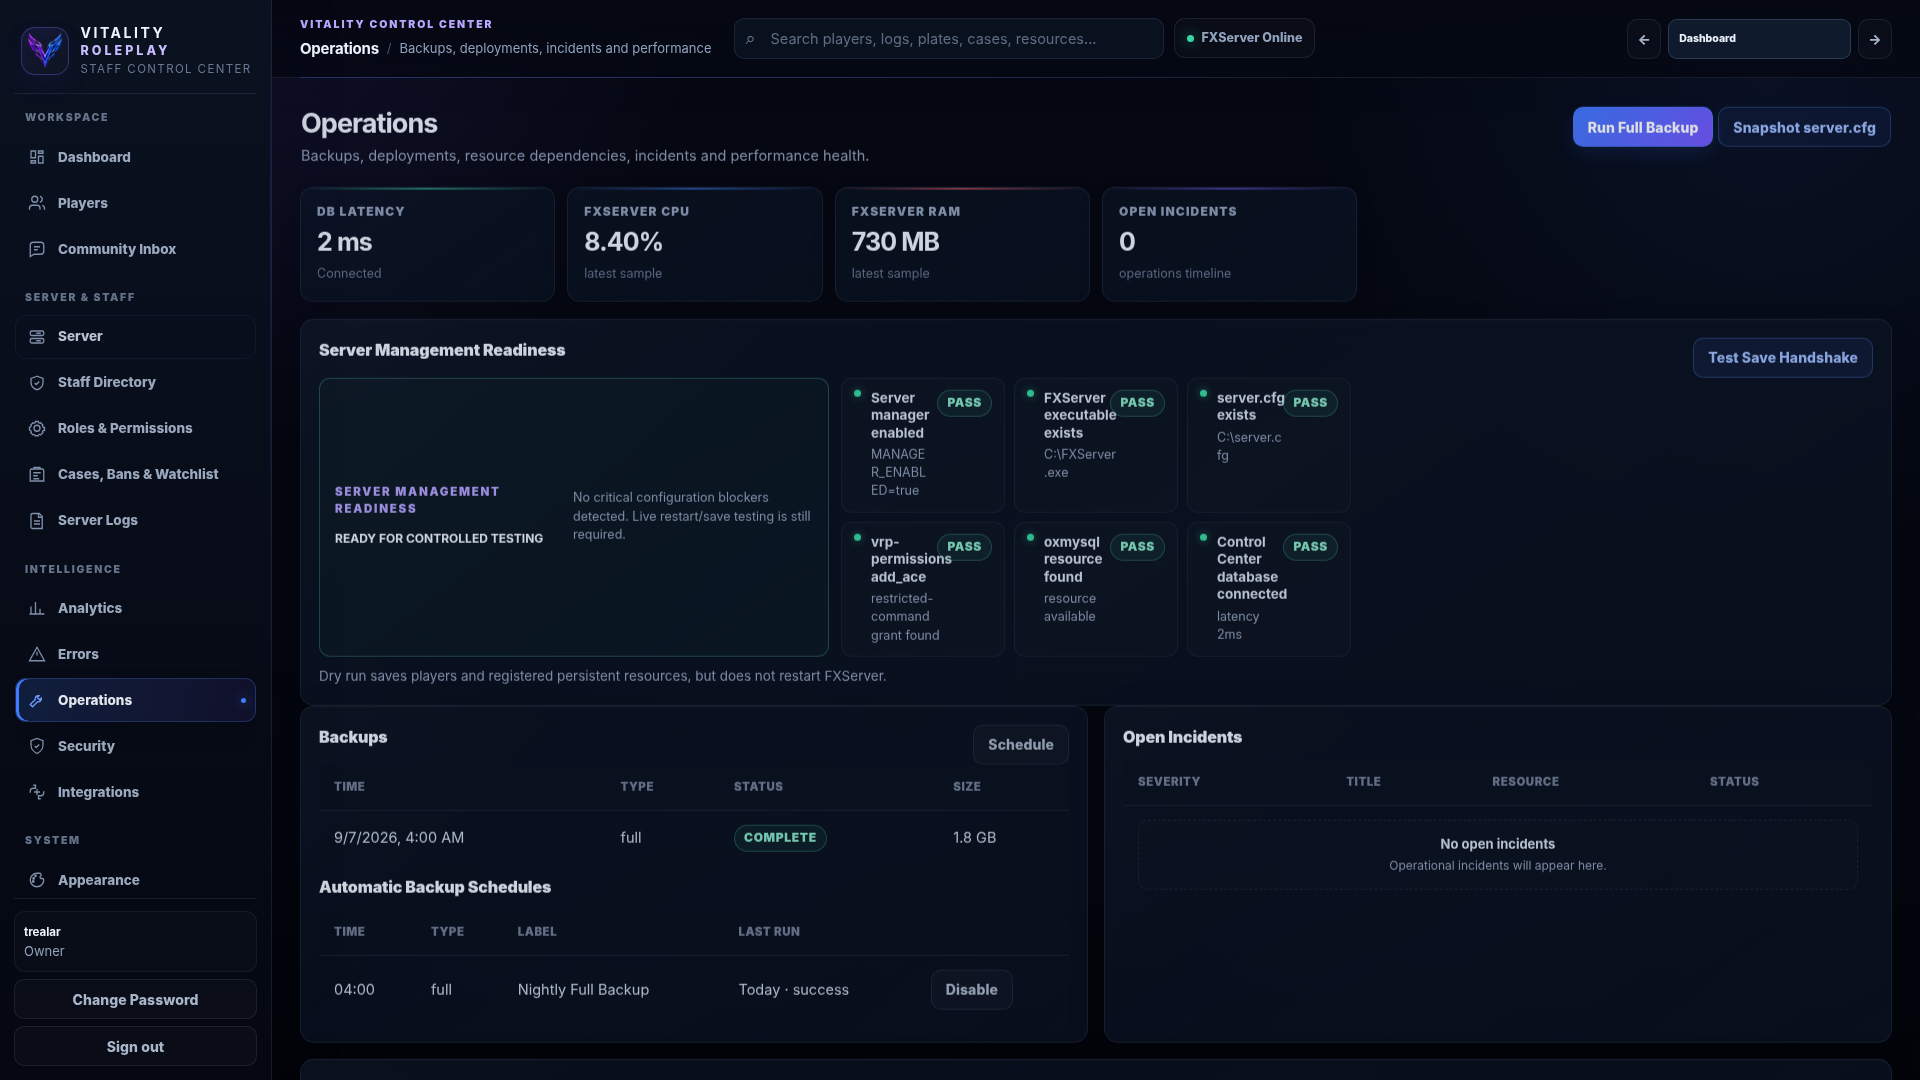Viewport: 1920px width, 1080px height.
Task: Click the DB Latency 2 ms card
Action: 427,244
